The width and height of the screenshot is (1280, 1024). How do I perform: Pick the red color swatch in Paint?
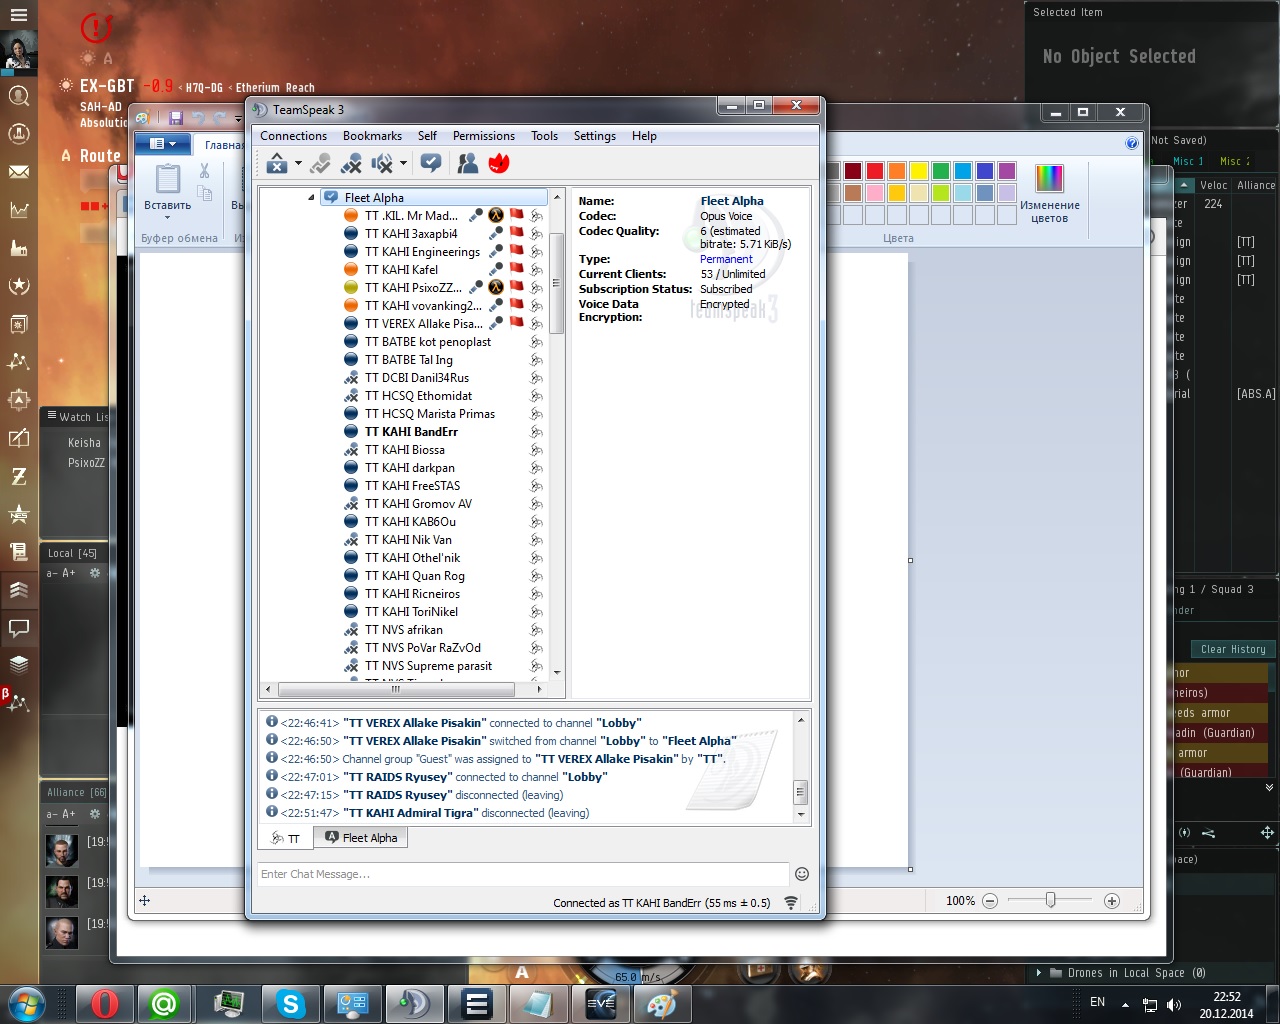pos(874,171)
